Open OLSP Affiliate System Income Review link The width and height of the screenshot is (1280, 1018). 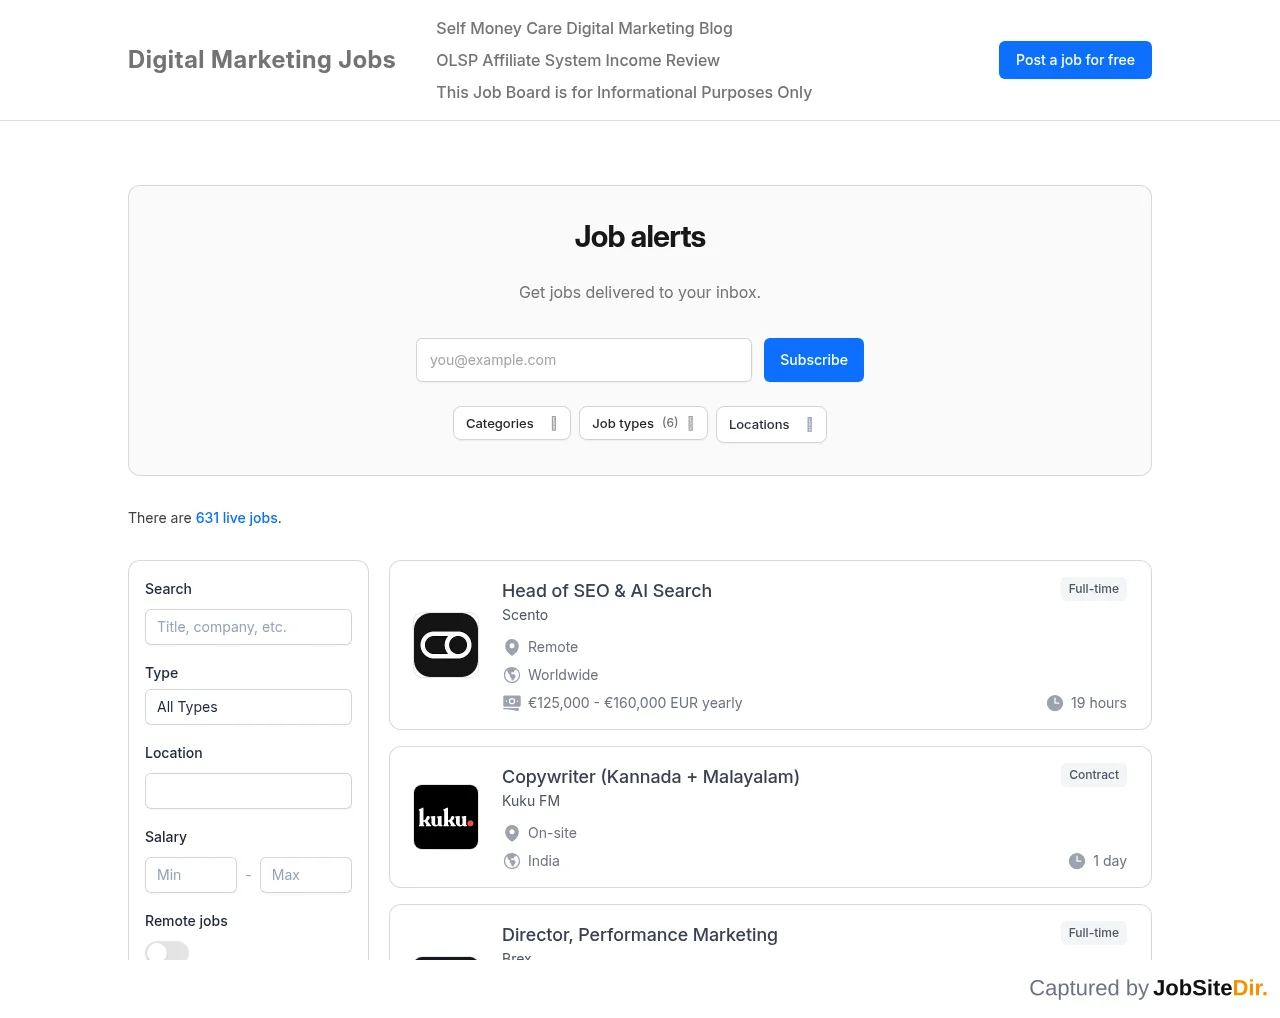pyautogui.click(x=578, y=60)
